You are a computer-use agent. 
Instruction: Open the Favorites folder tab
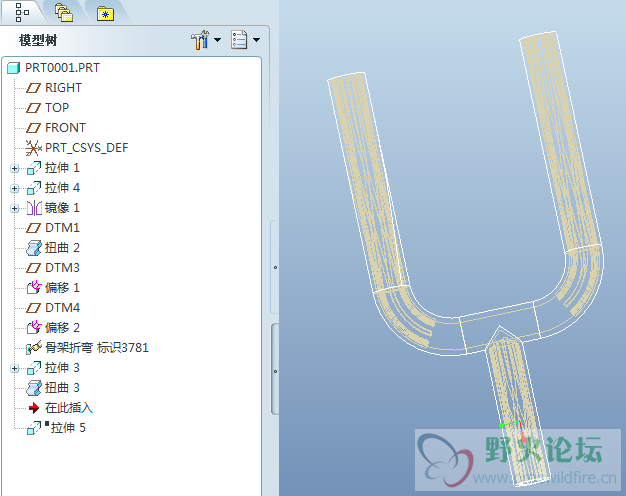(x=105, y=14)
